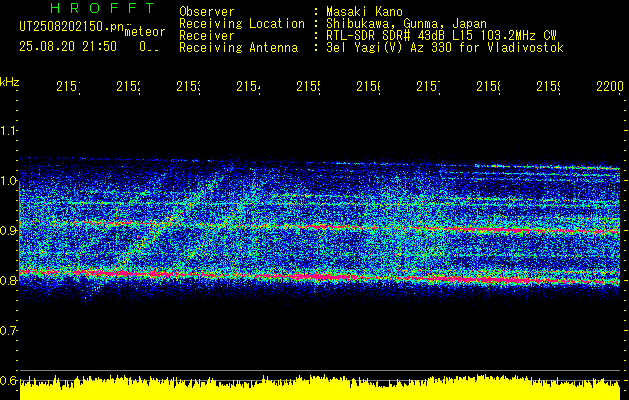Click the 2151 time marker

(x=68, y=87)
